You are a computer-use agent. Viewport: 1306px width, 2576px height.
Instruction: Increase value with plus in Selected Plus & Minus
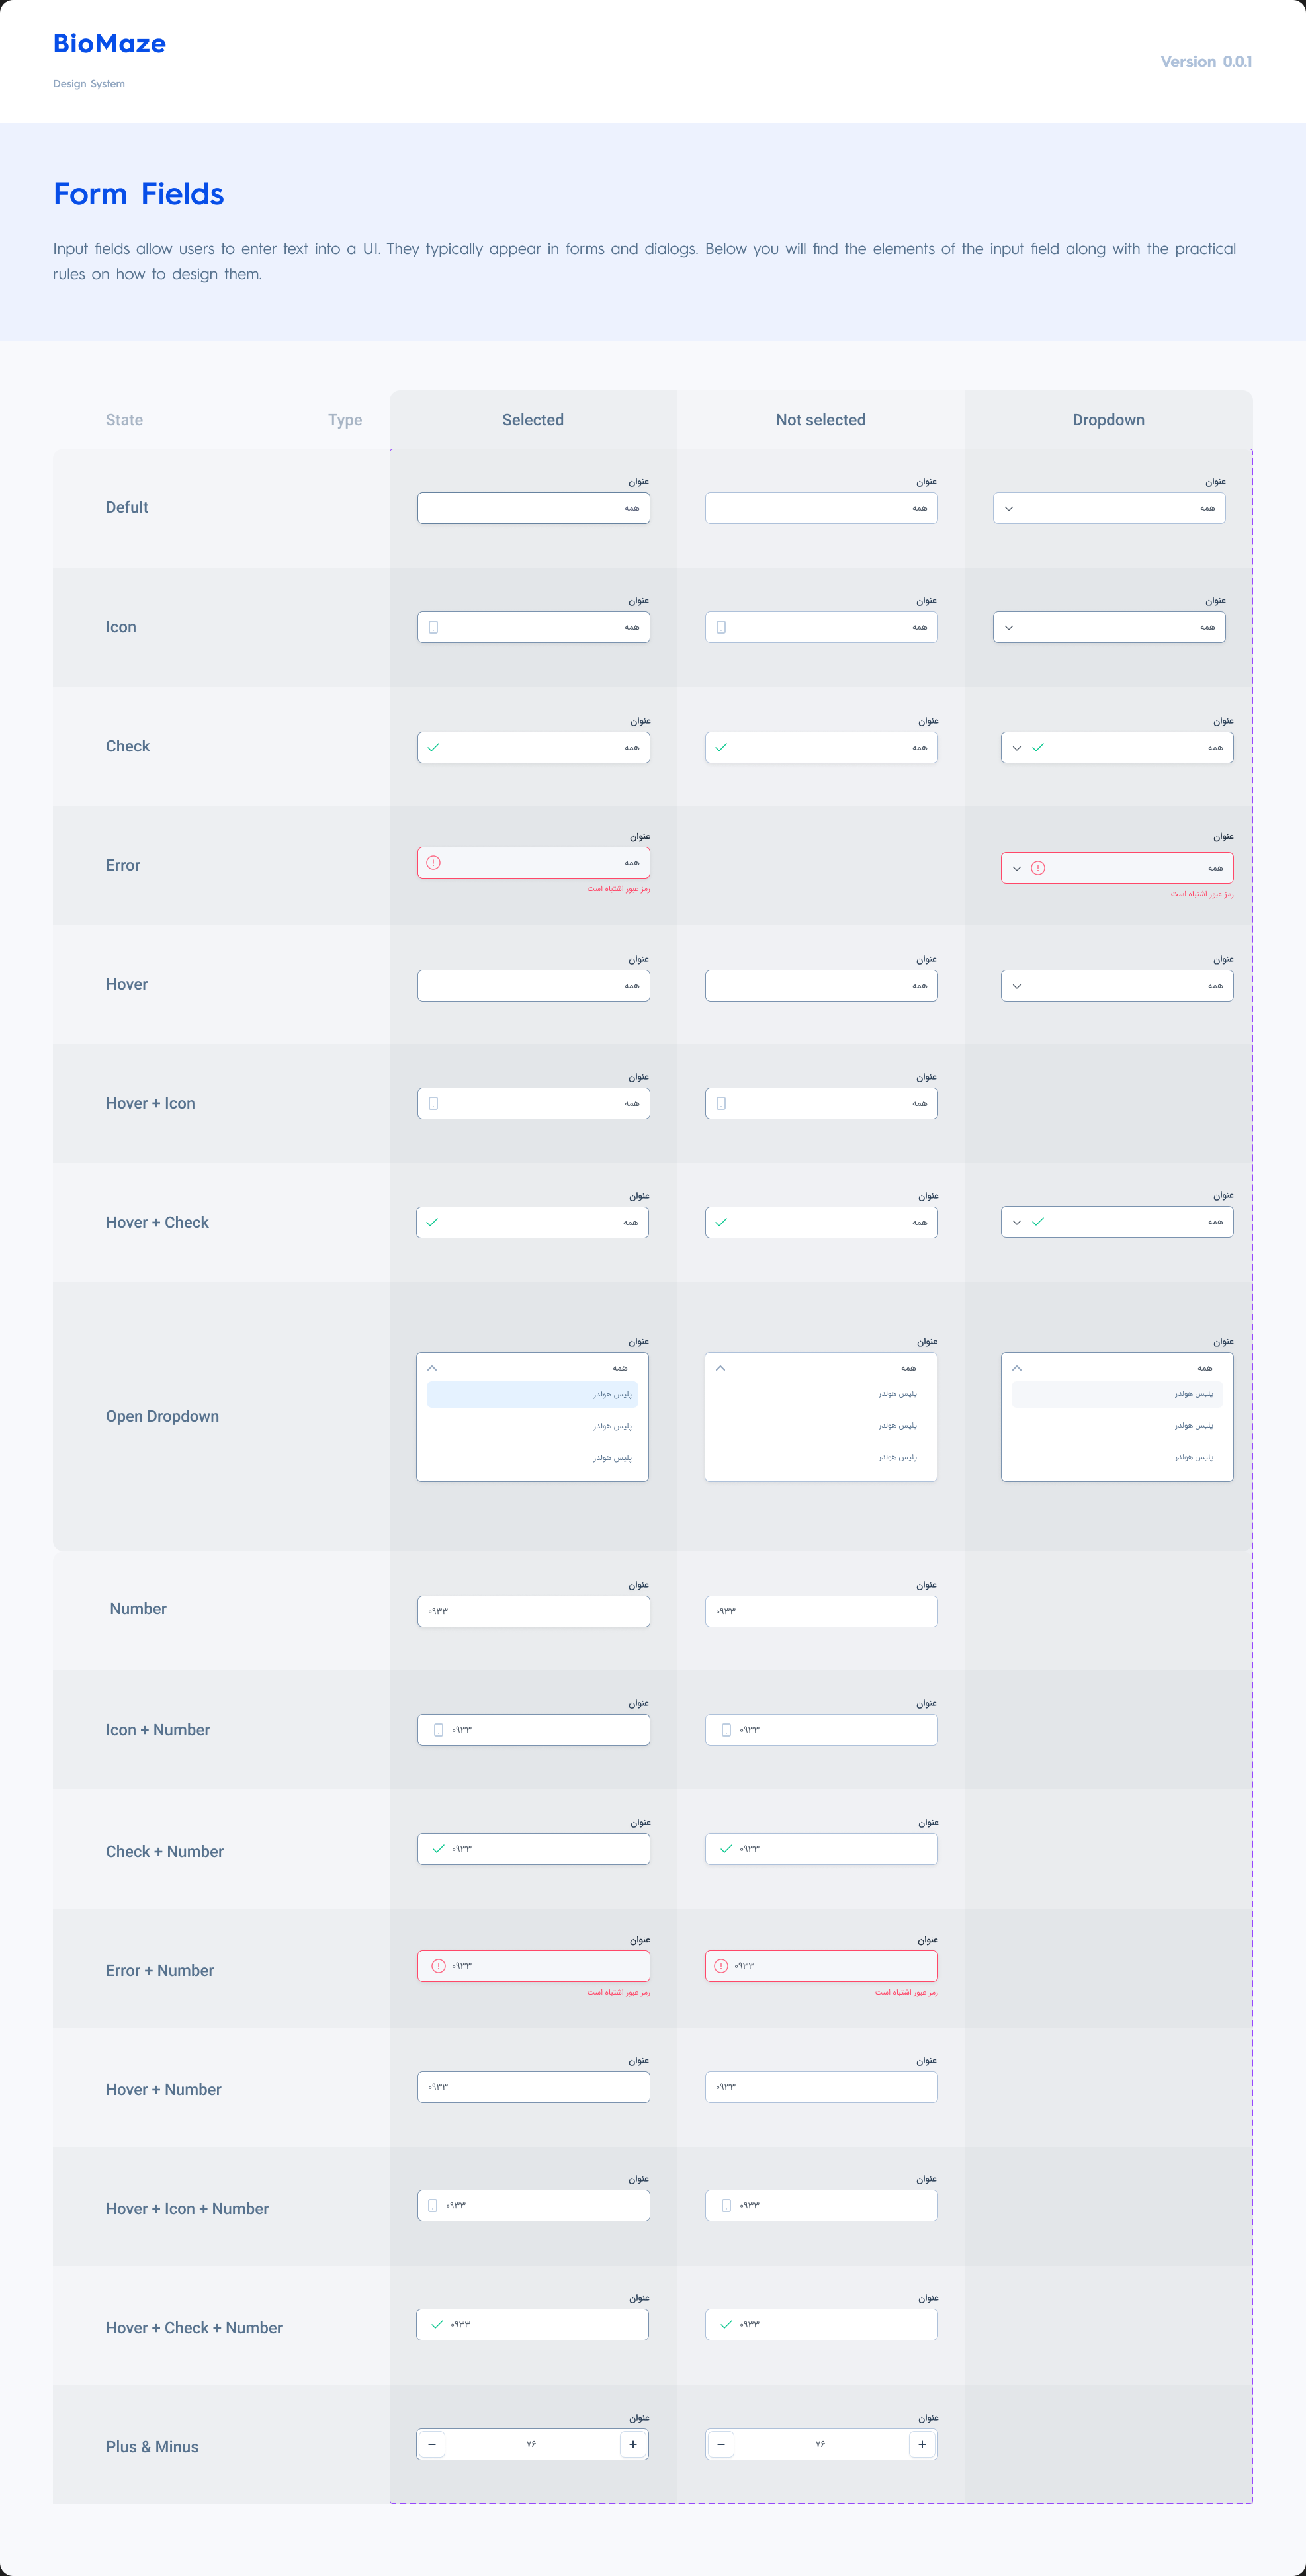633,2444
